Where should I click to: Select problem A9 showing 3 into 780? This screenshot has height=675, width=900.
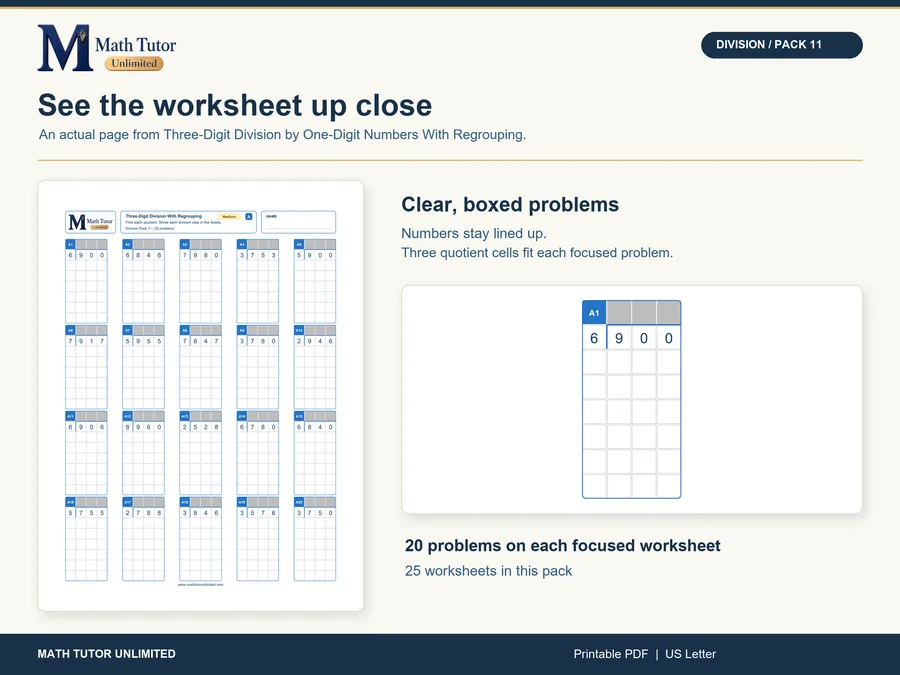click(x=258, y=367)
